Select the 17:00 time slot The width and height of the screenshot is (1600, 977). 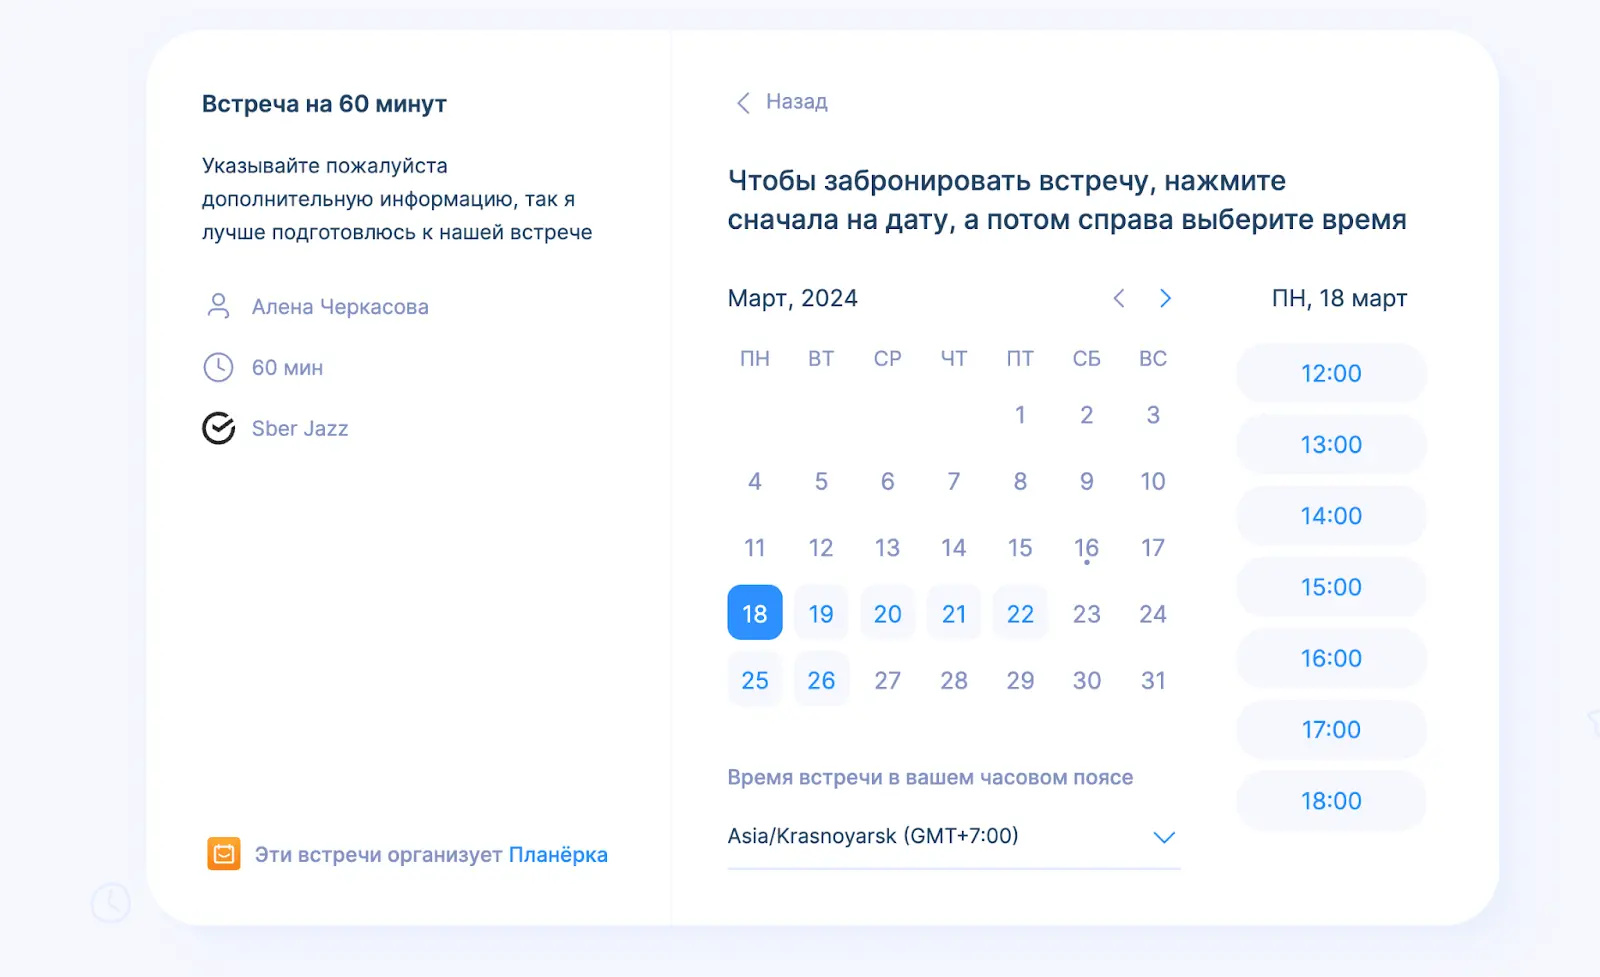1331,730
